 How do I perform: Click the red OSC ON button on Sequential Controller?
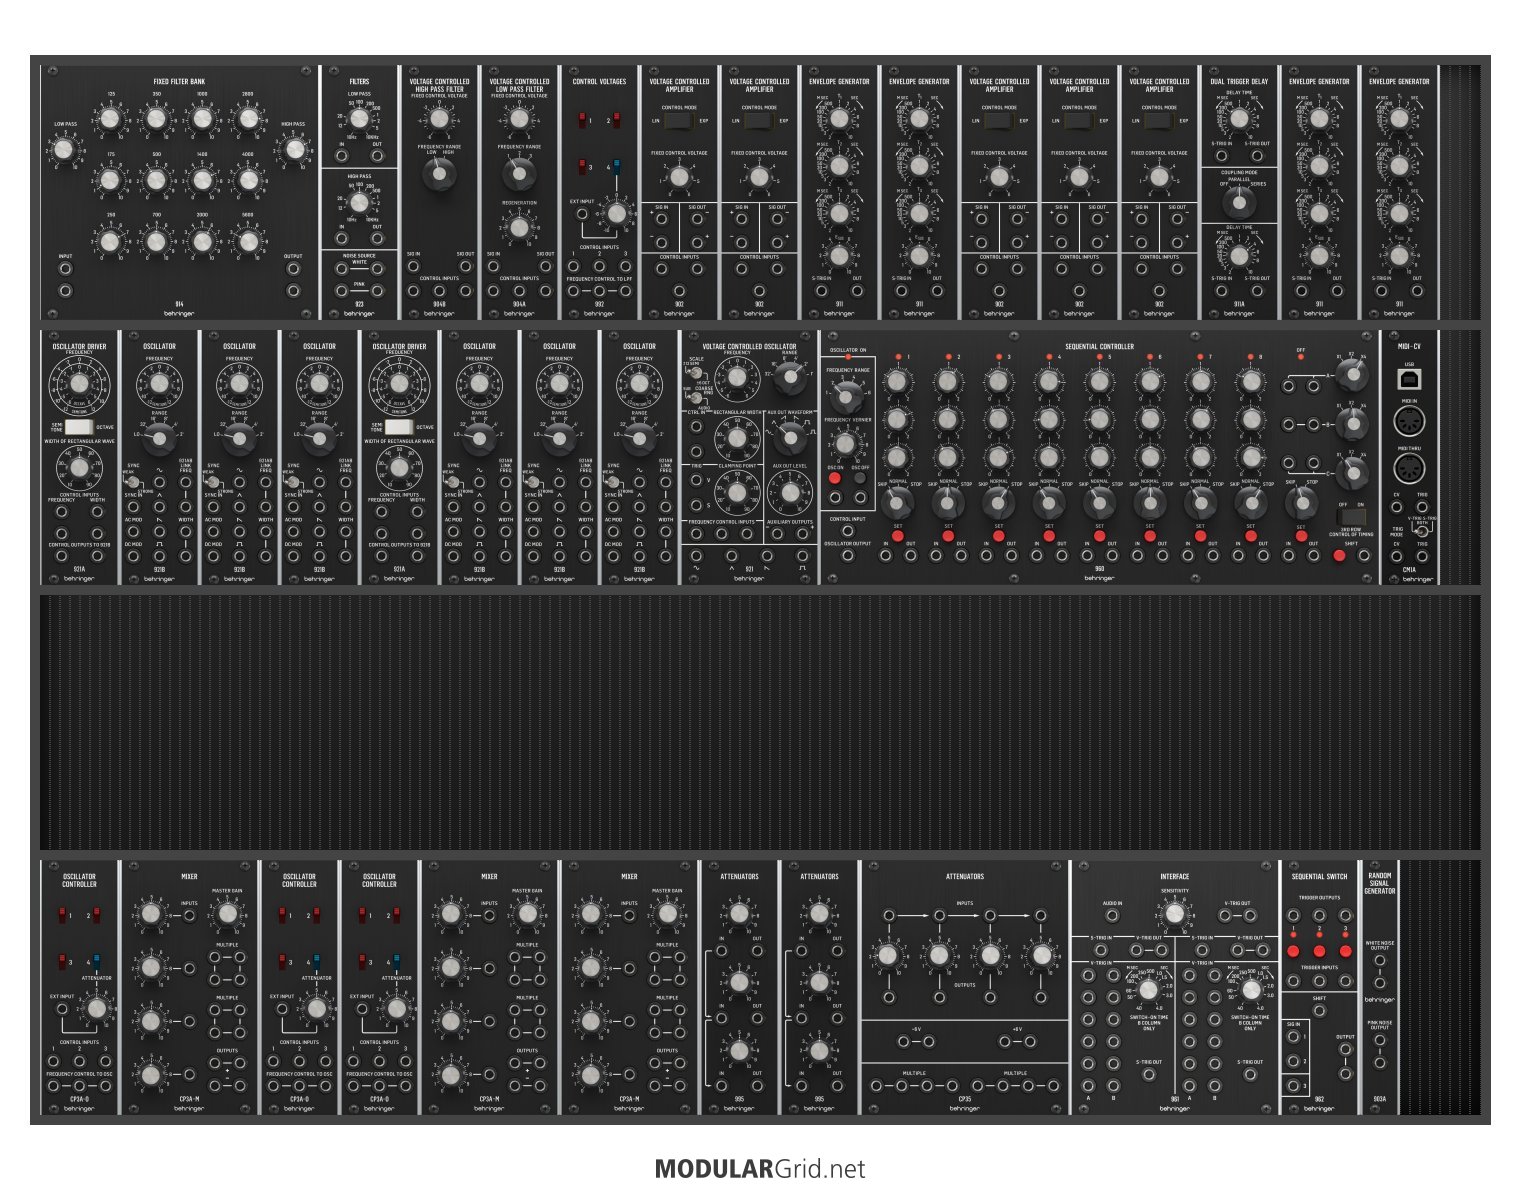point(835,478)
